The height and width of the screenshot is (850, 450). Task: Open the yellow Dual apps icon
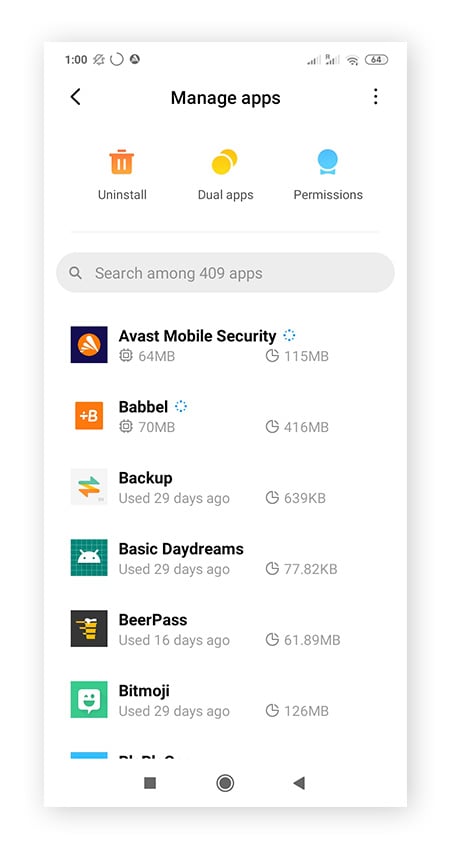(224, 162)
